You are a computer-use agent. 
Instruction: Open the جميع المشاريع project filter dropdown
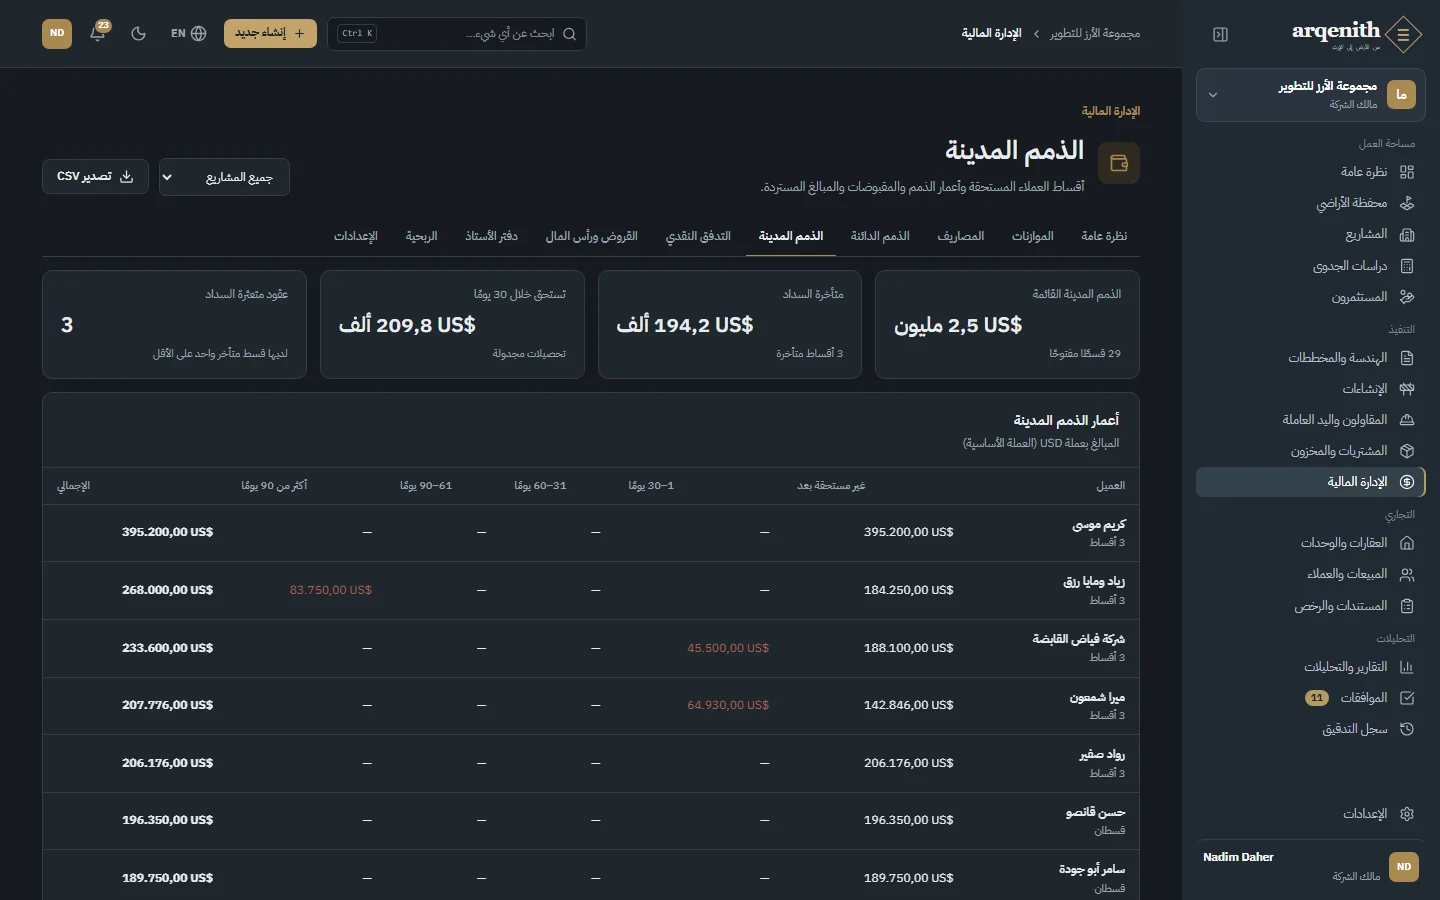pos(224,177)
